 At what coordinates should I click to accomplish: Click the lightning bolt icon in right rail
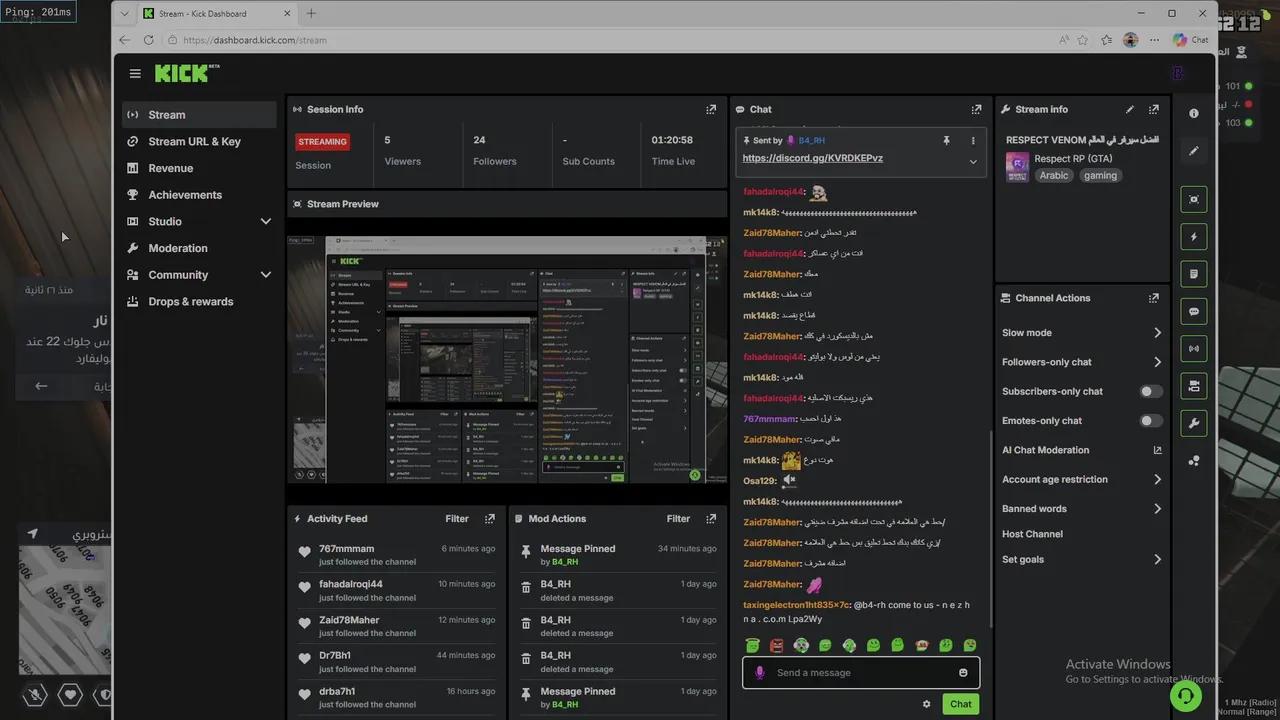coord(1194,237)
